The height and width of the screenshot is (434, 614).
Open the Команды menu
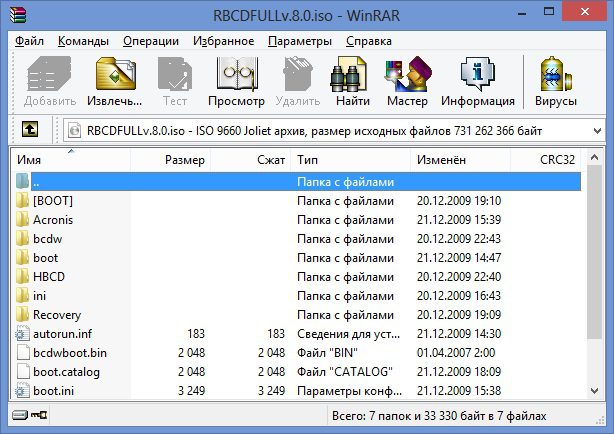[x=83, y=41]
